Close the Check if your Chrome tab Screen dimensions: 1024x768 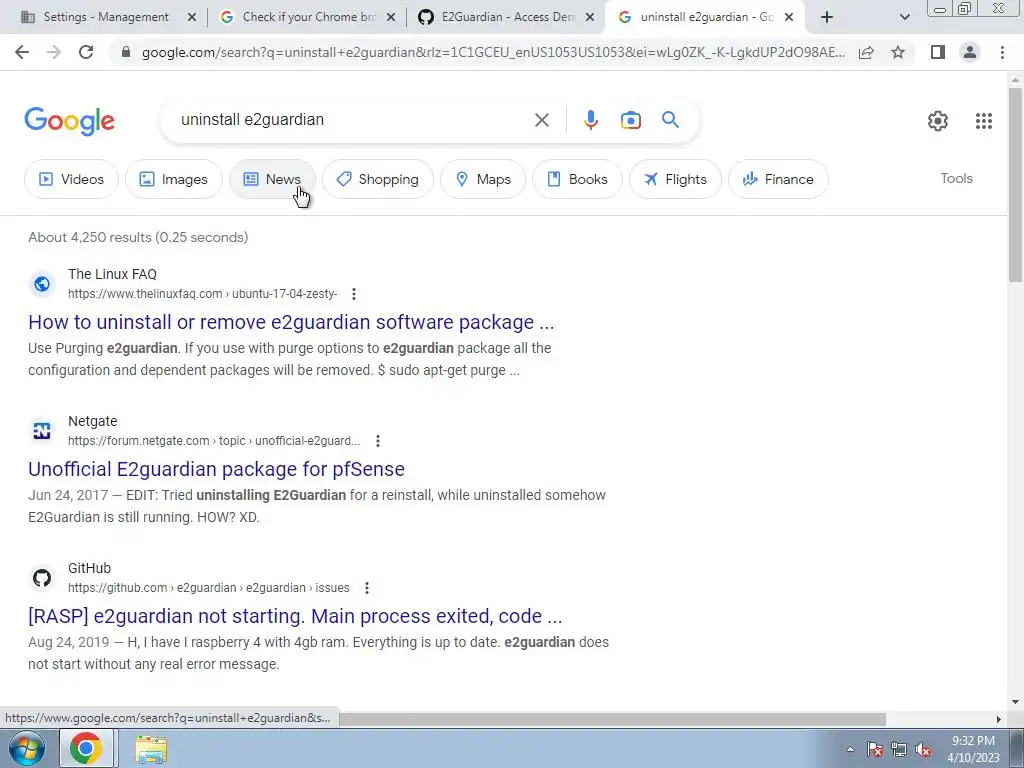coord(391,18)
